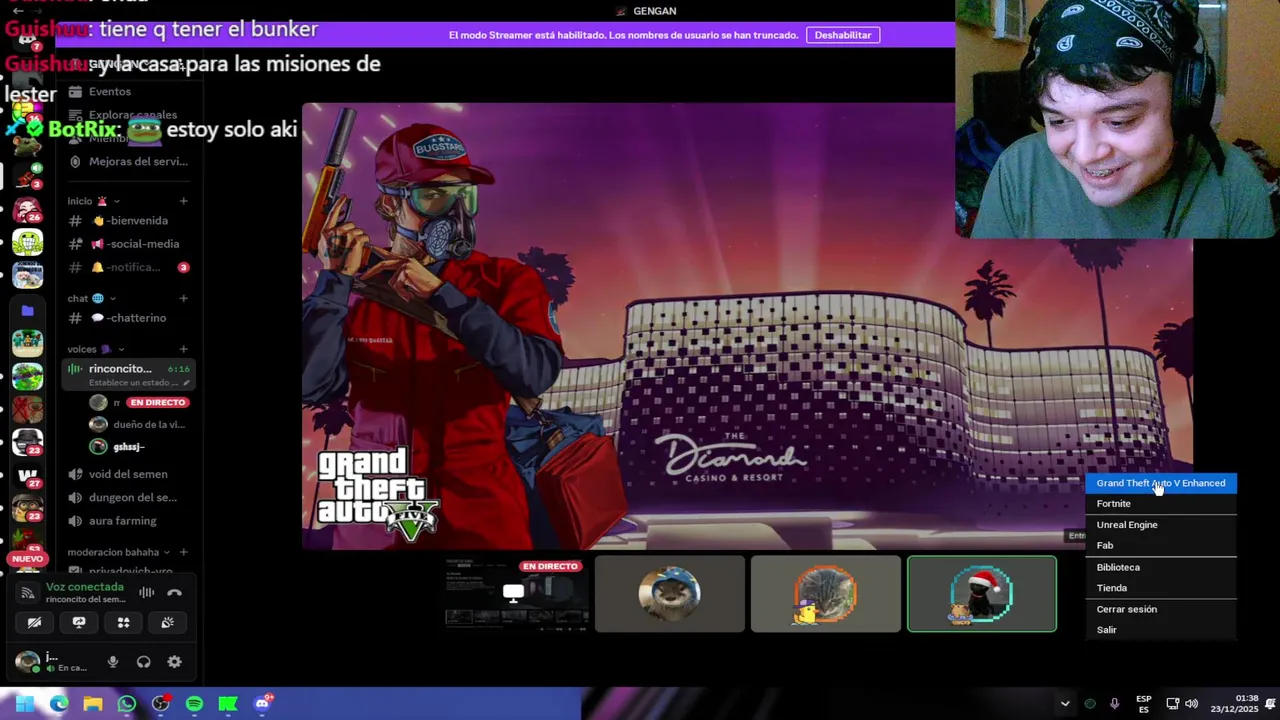Click the share screen button

point(79,622)
